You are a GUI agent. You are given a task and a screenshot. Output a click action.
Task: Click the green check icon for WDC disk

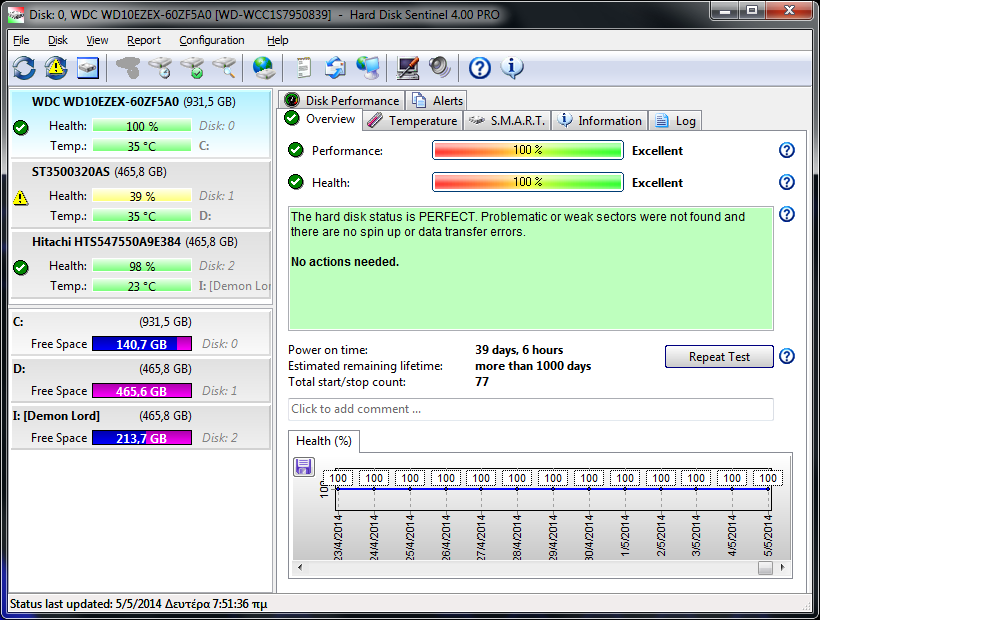click(x=21, y=127)
